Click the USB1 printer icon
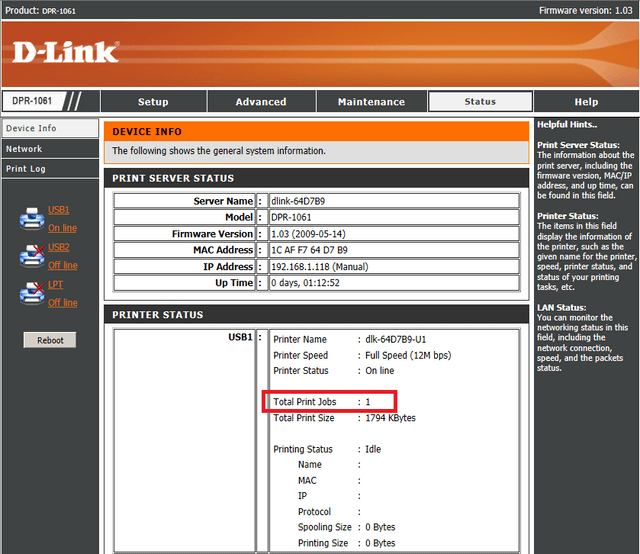The image size is (640, 554). tap(32, 218)
